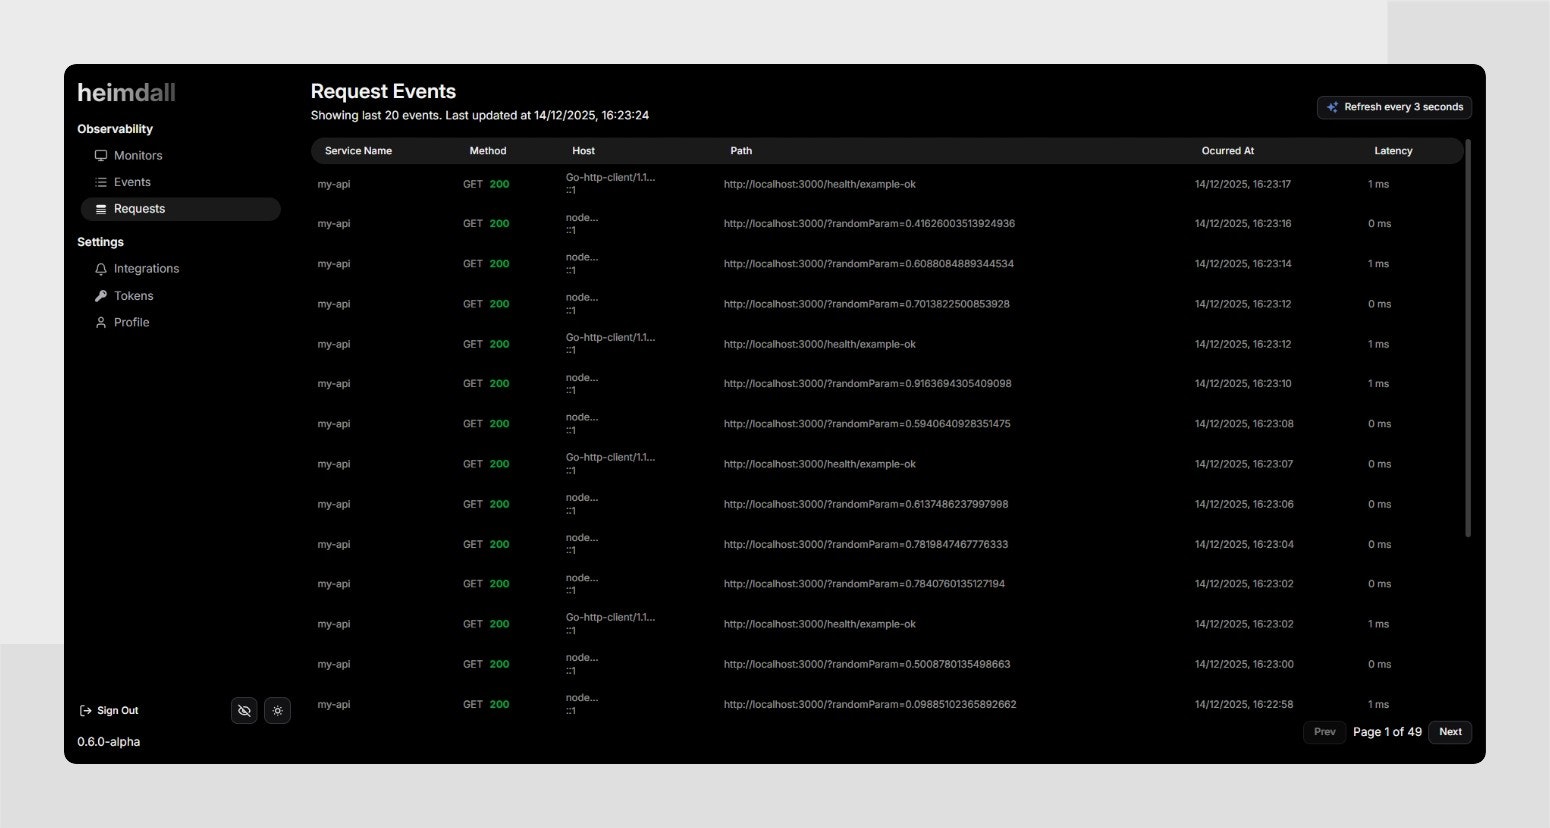Select the Monitors icon in the sidebar
This screenshot has width=1550, height=828.
pyautogui.click(x=100, y=155)
